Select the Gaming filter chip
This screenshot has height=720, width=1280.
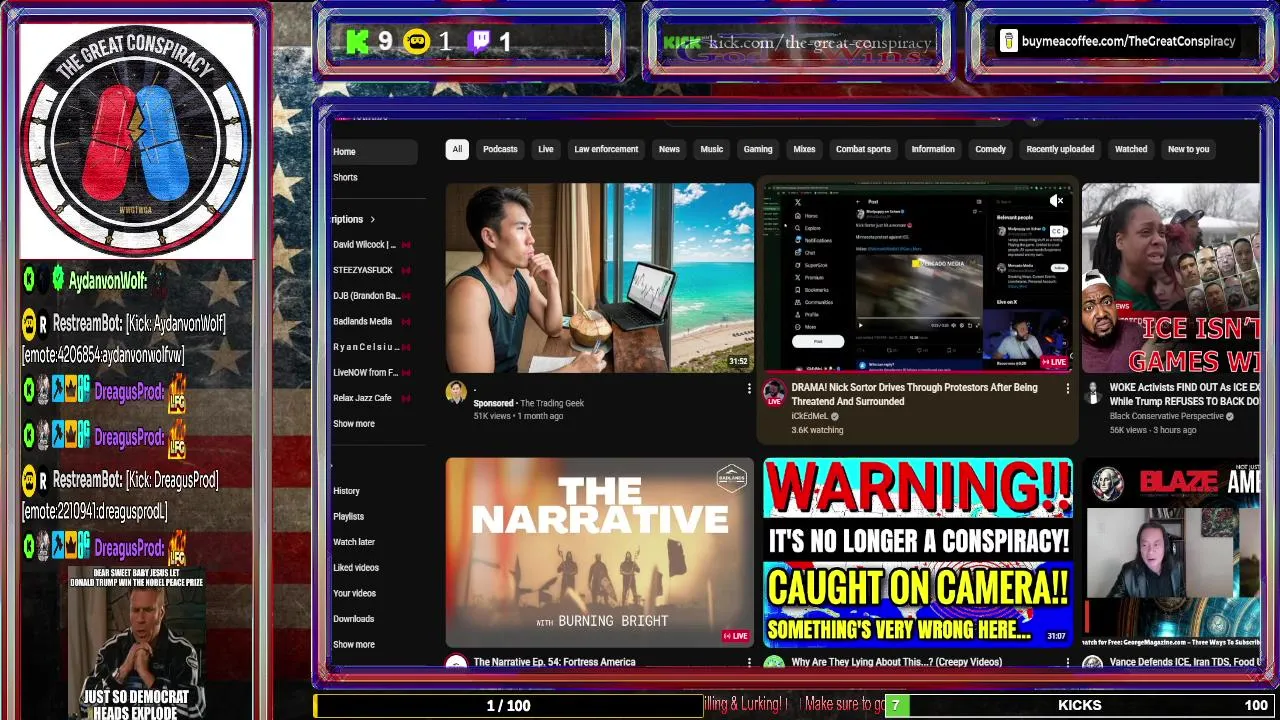(758, 149)
